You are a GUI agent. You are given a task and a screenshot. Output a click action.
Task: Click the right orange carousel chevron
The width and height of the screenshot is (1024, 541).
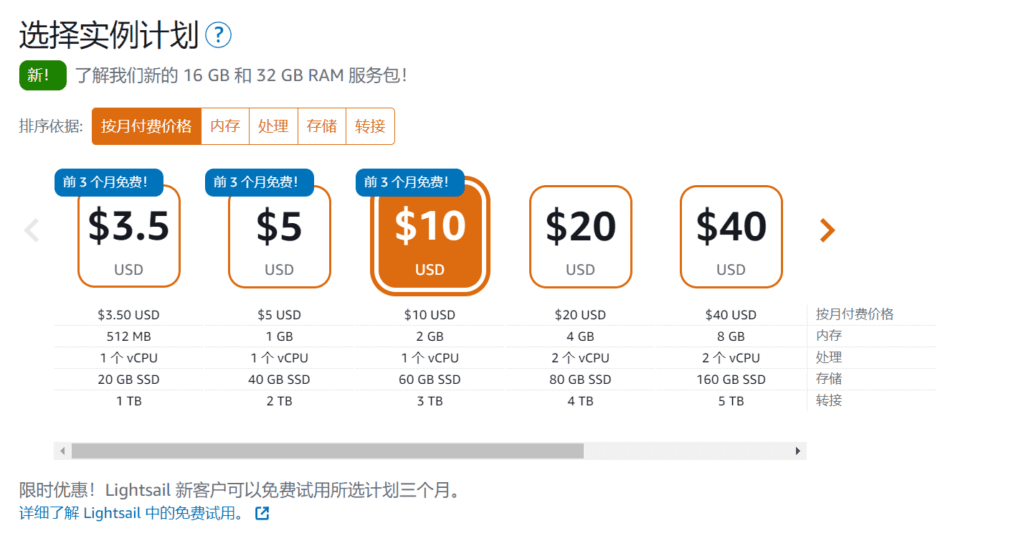click(x=826, y=231)
